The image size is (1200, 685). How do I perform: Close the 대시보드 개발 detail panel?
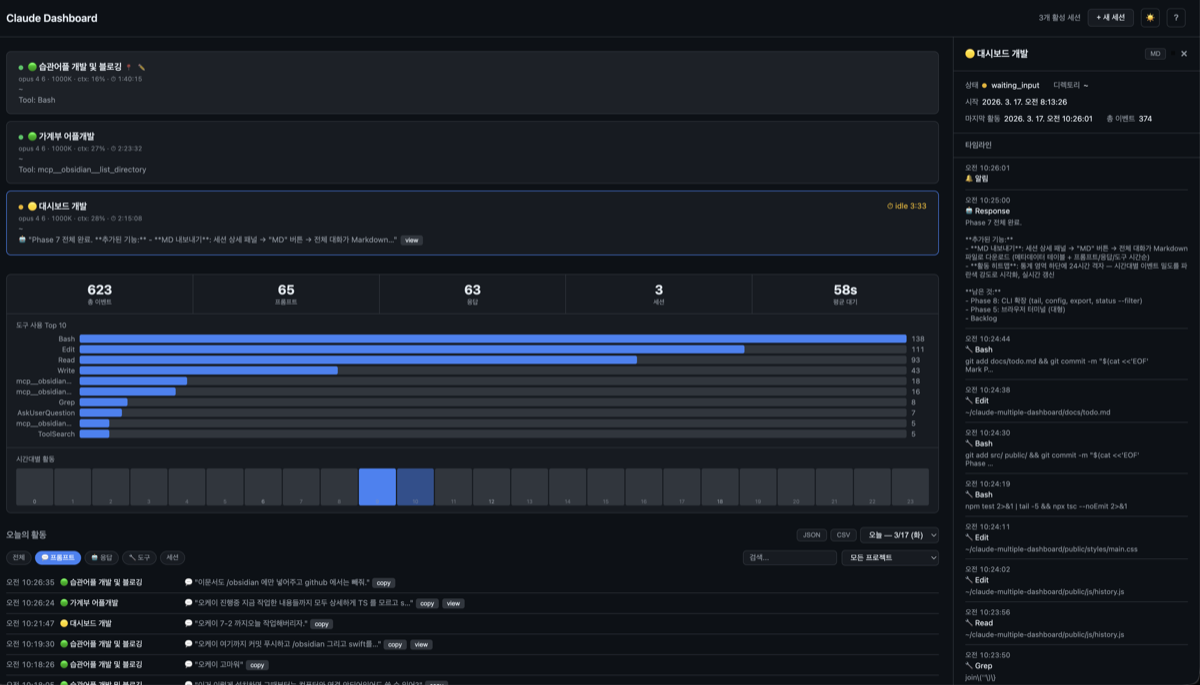[x=1184, y=54]
